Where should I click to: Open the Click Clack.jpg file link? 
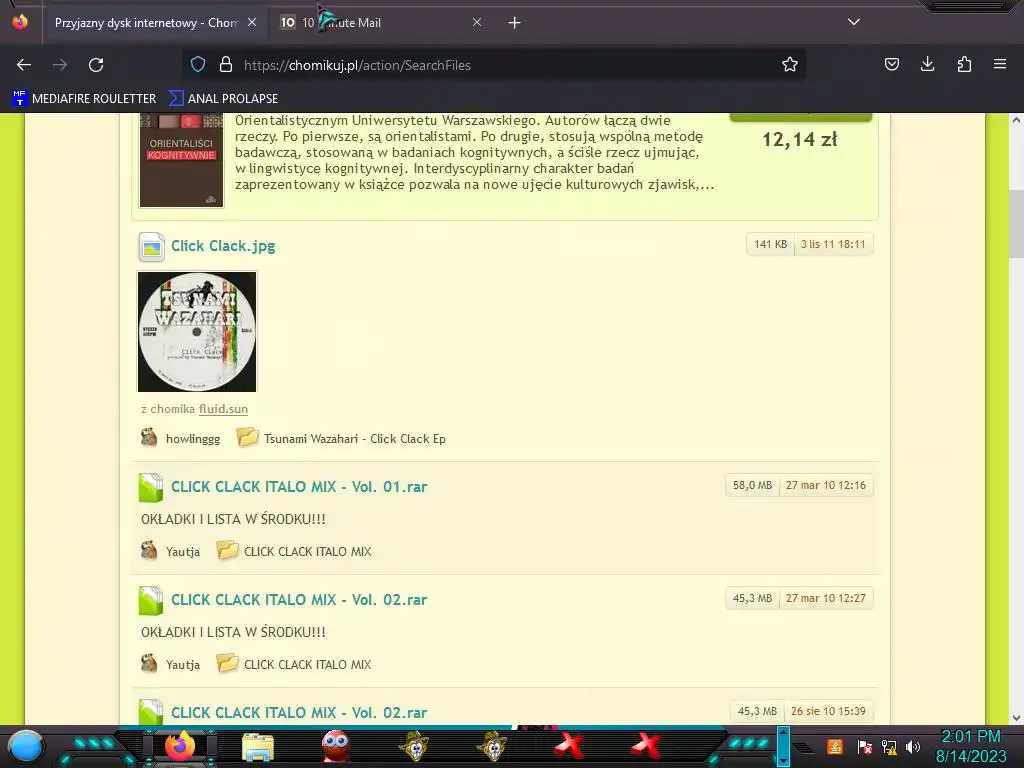click(x=223, y=246)
